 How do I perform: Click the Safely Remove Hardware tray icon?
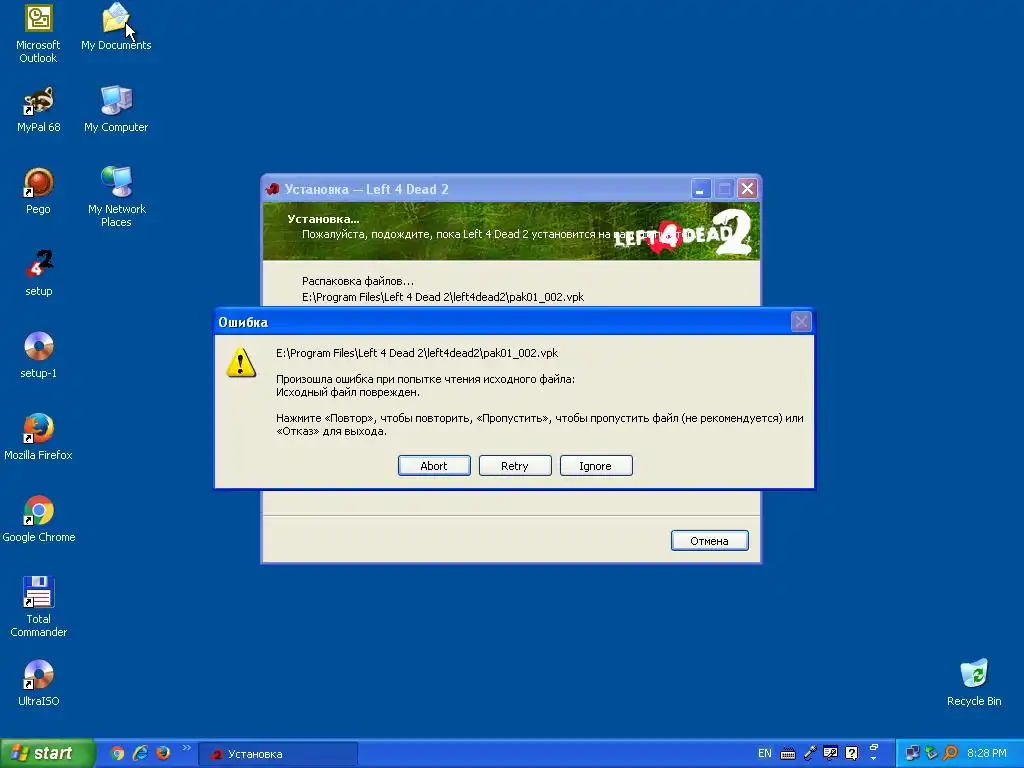pos(932,753)
